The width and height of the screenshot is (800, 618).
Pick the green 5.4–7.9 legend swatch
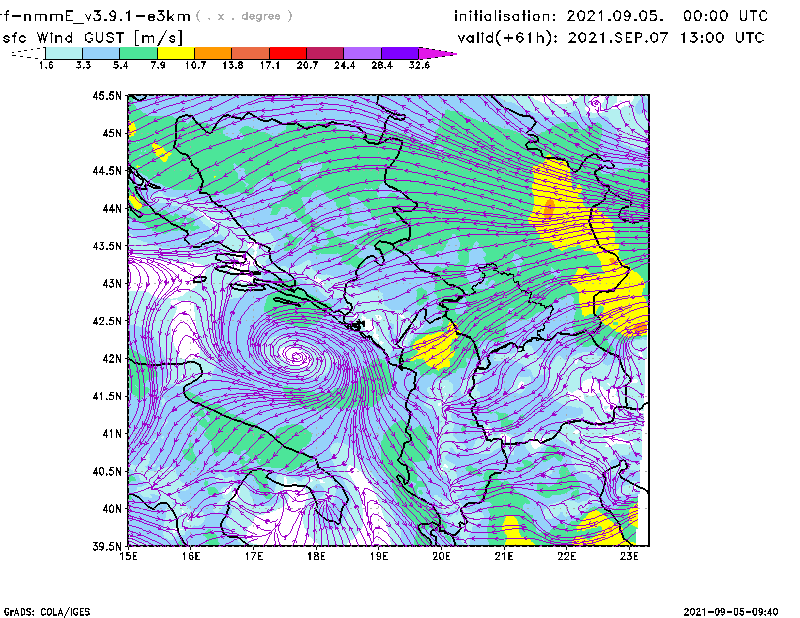click(x=138, y=53)
